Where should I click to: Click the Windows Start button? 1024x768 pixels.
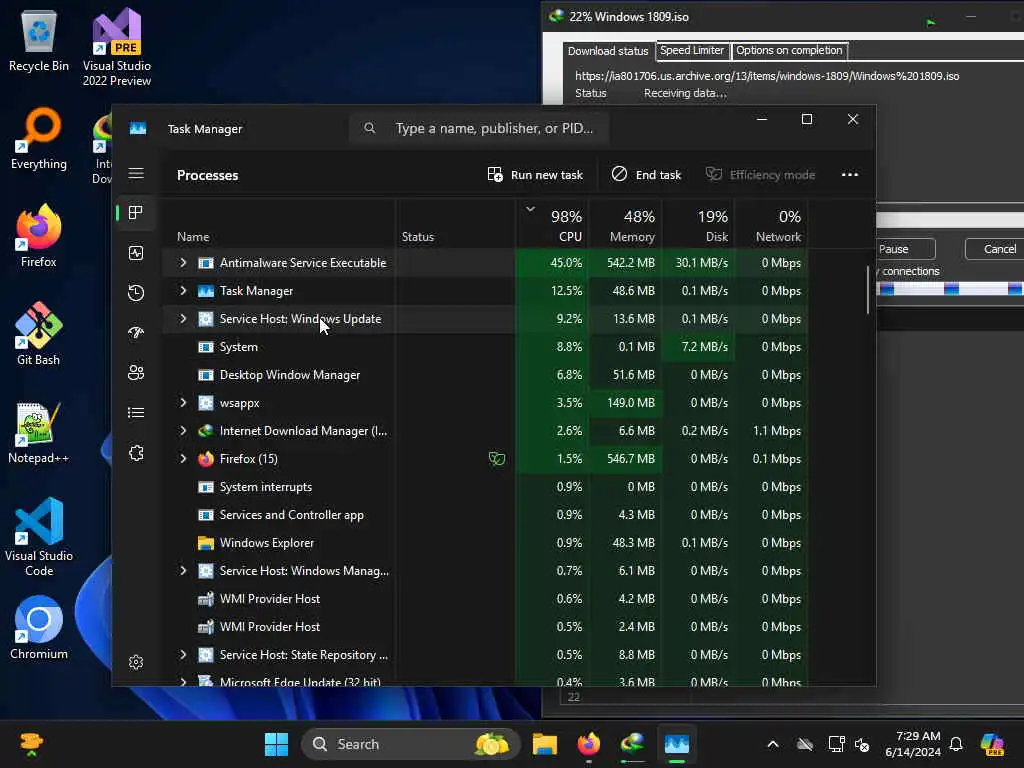click(276, 744)
